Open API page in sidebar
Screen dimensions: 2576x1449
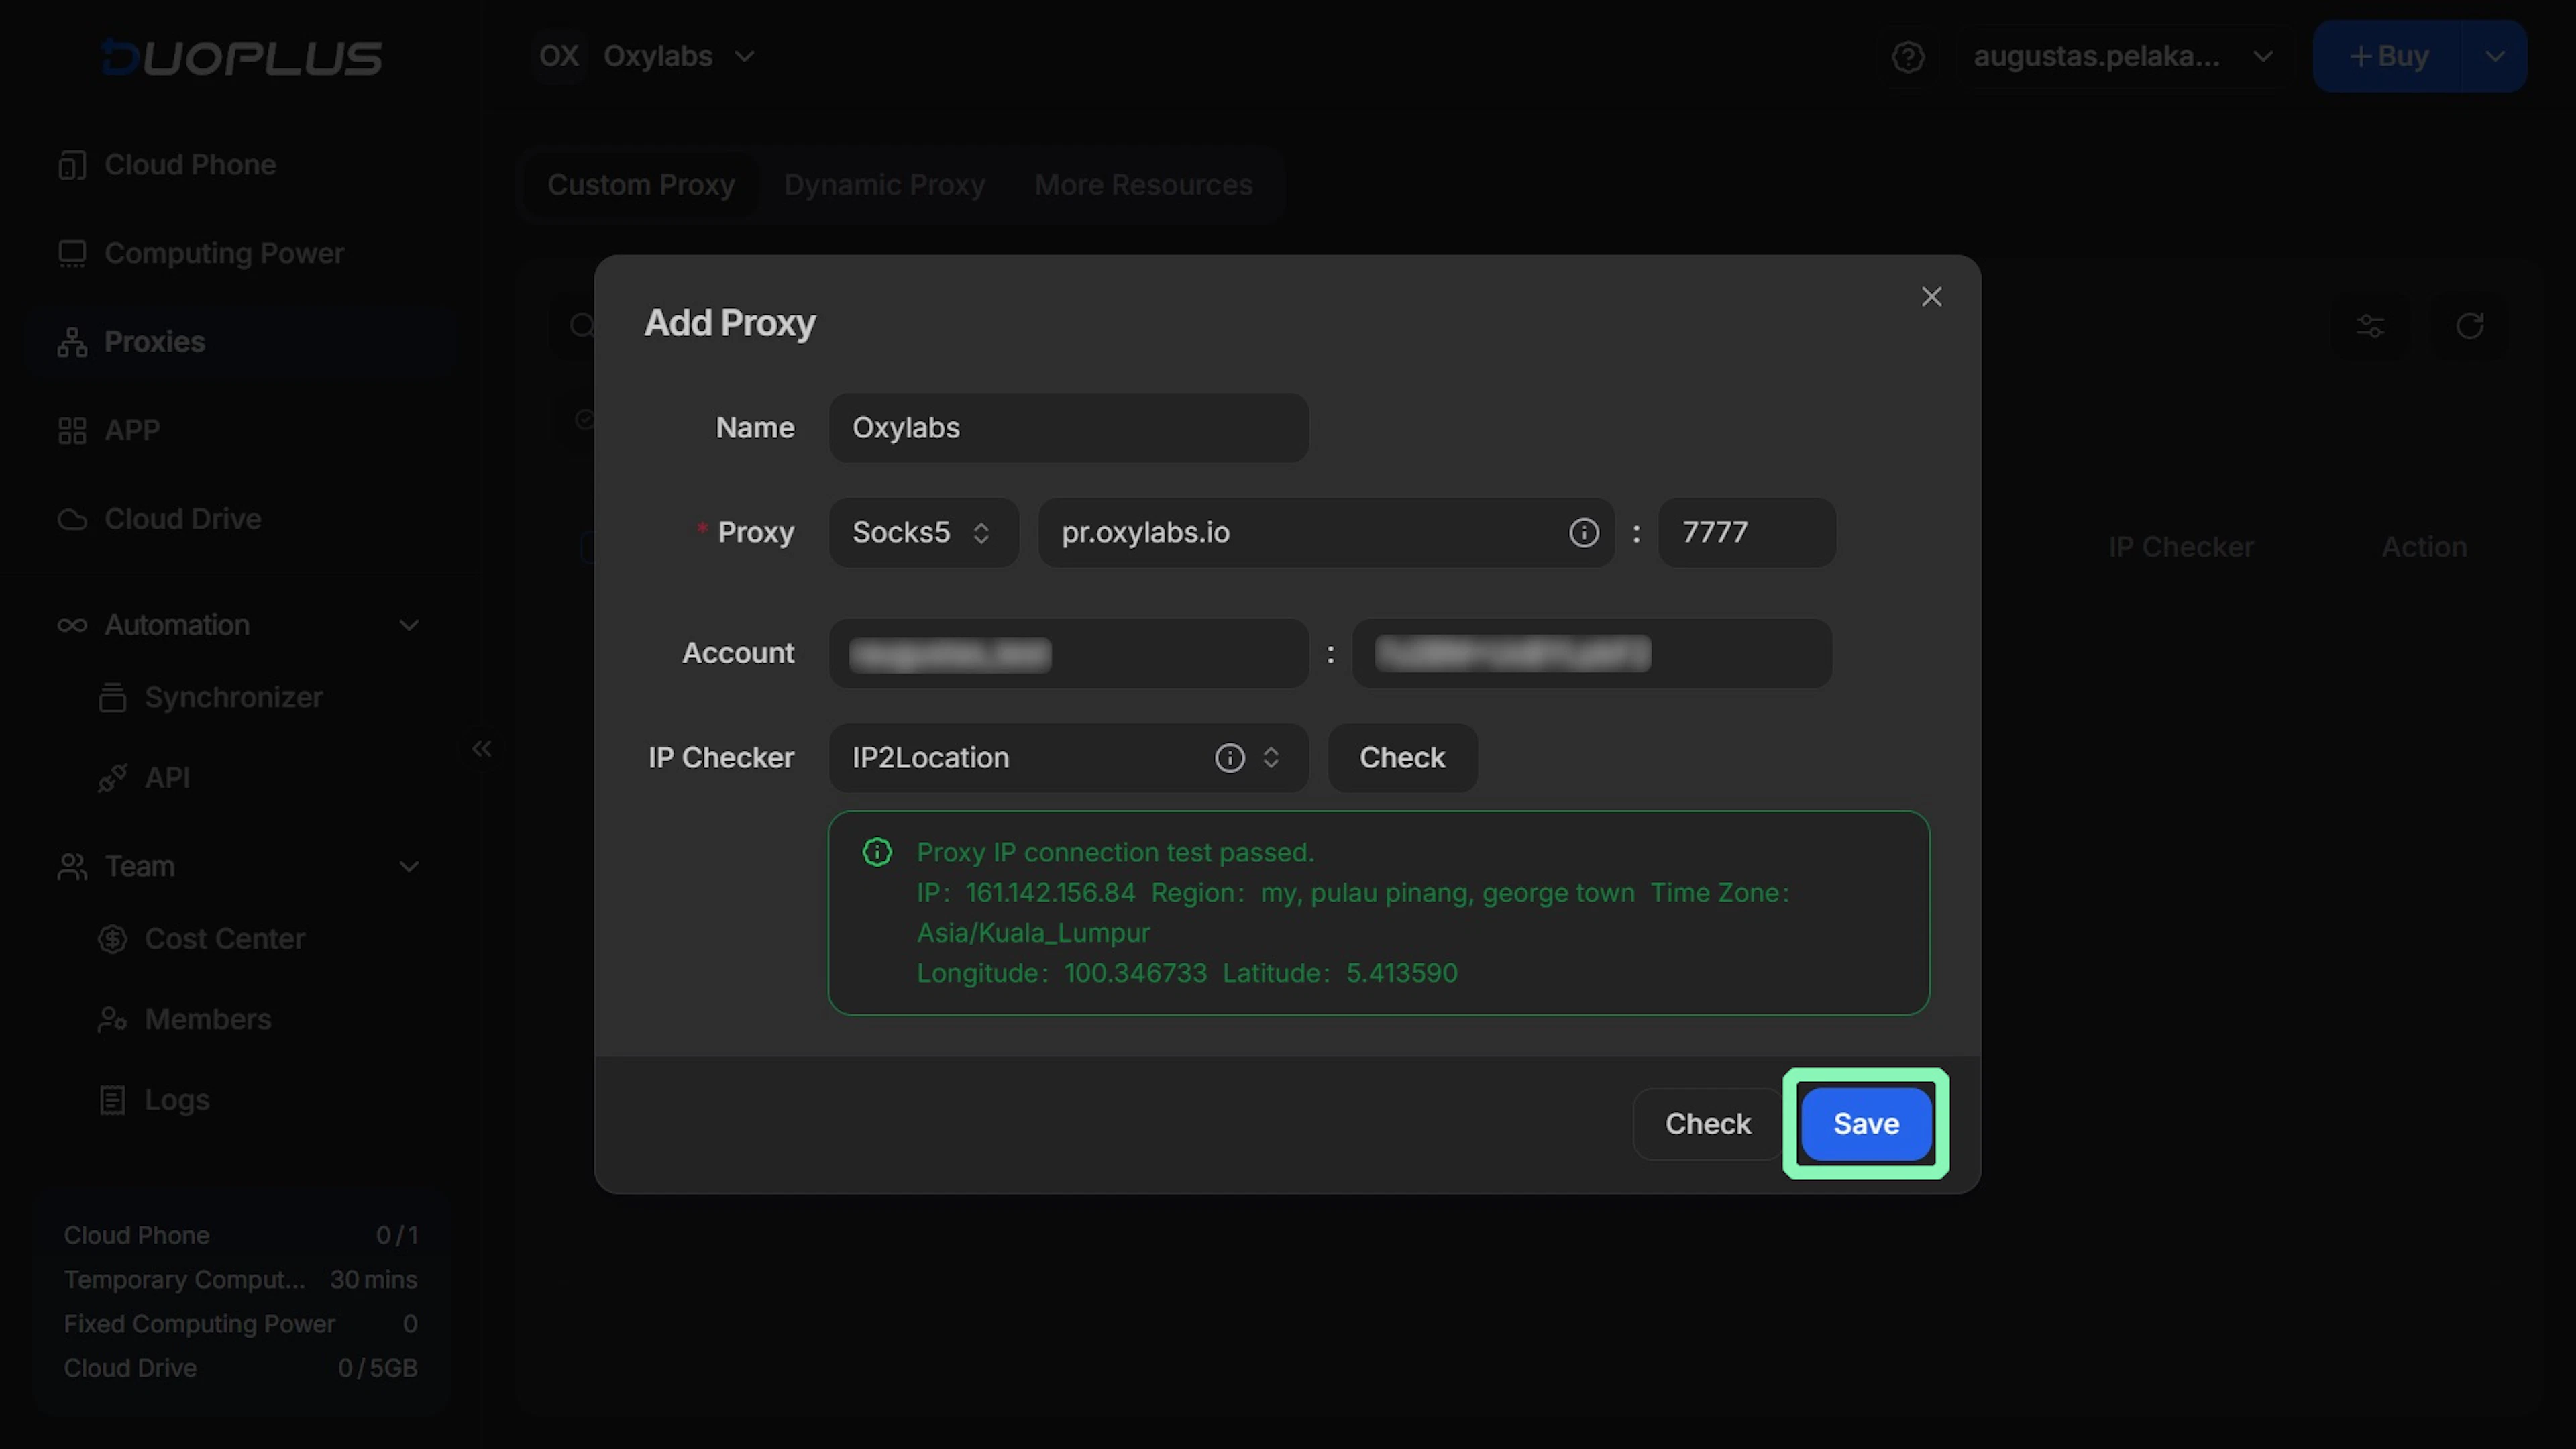pyautogui.click(x=167, y=778)
